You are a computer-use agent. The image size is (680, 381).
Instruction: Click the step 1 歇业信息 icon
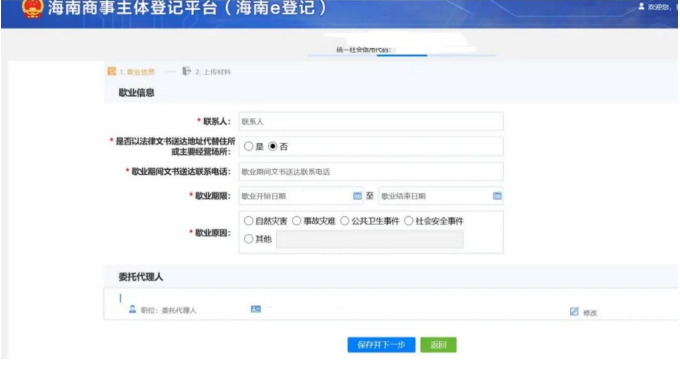(112, 71)
